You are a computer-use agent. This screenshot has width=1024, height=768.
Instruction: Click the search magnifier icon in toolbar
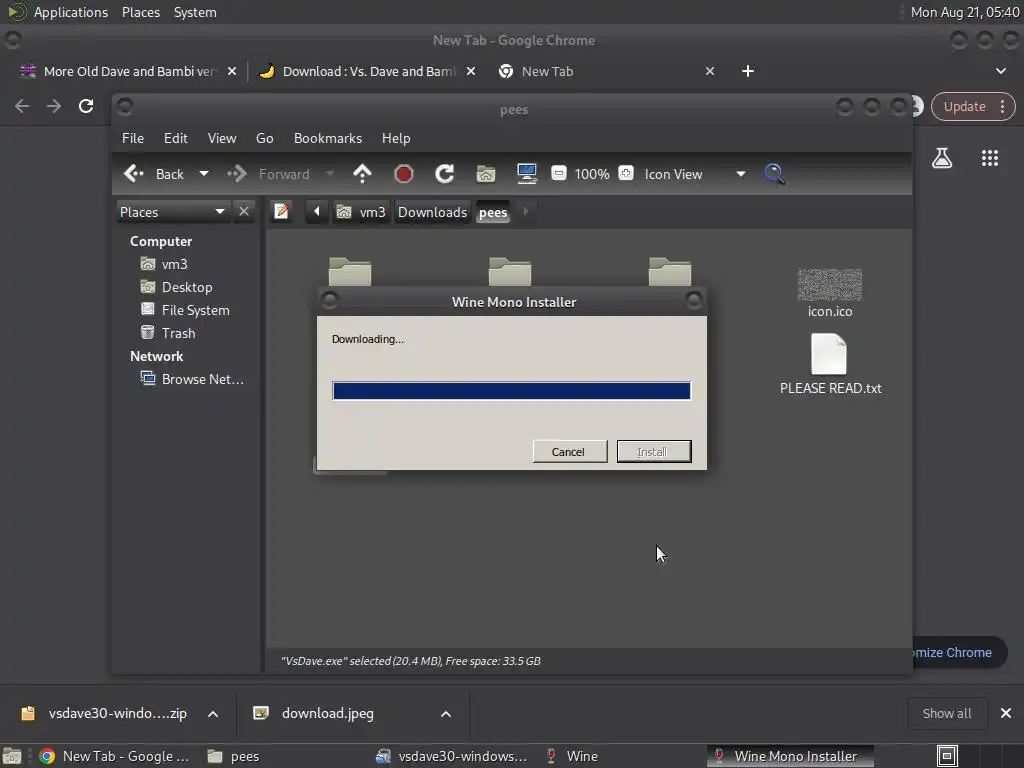pyautogui.click(x=775, y=174)
